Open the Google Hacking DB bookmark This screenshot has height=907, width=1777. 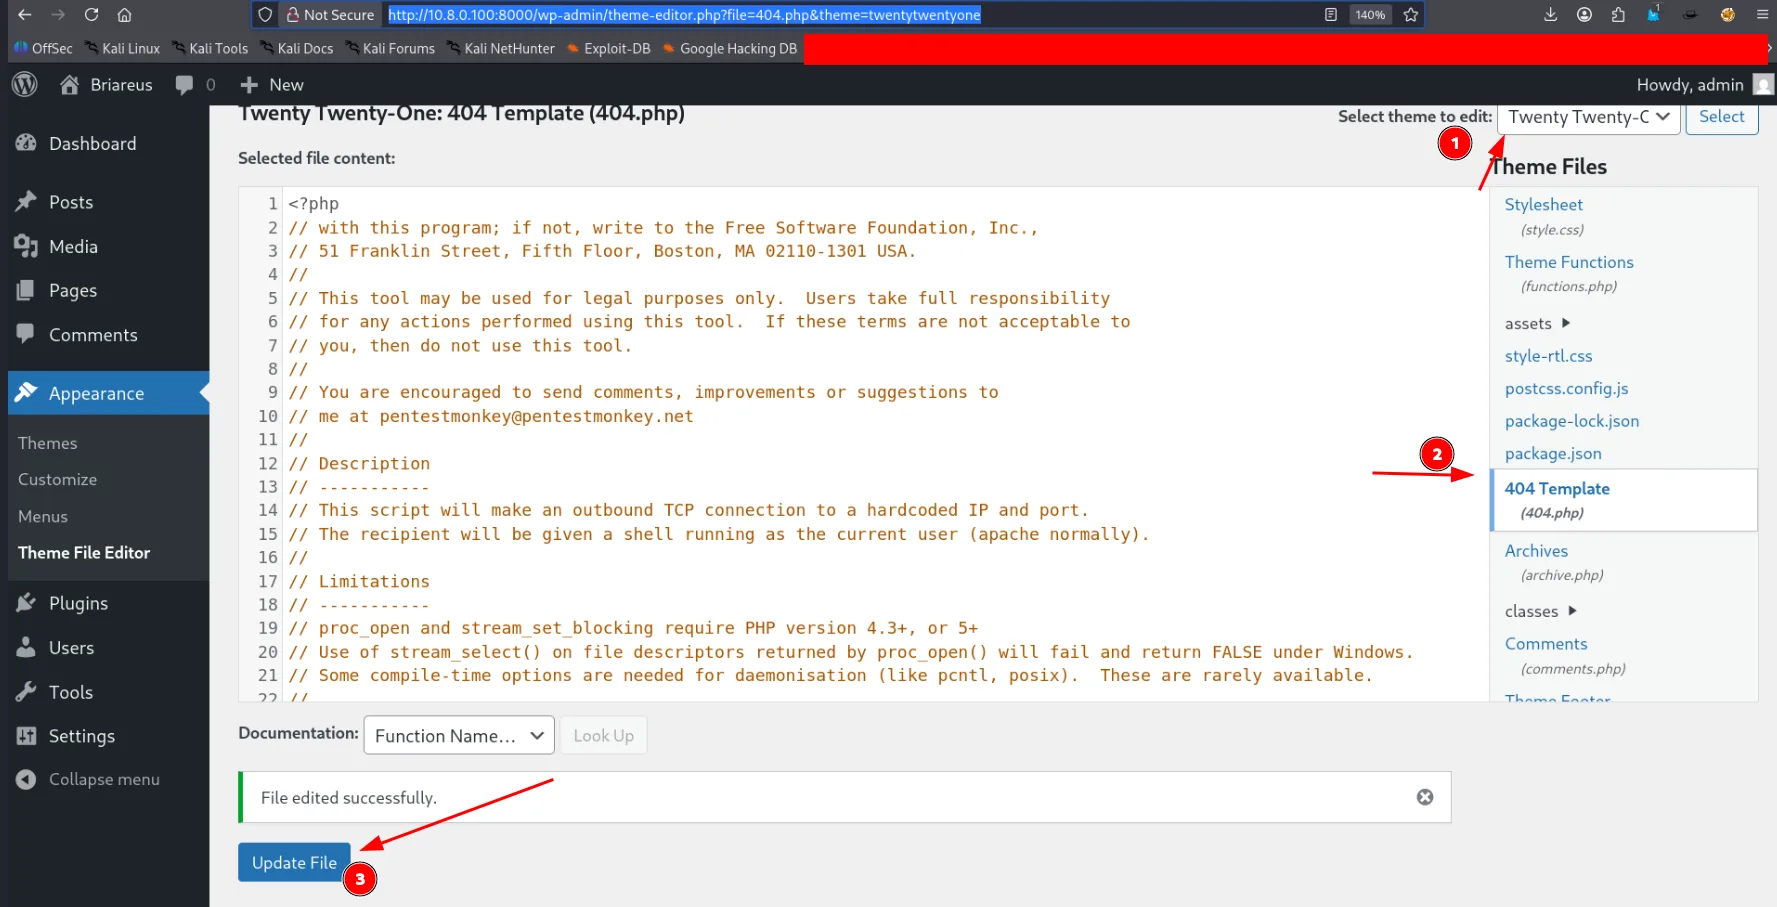pyautogui.click(x=730, y=48)
